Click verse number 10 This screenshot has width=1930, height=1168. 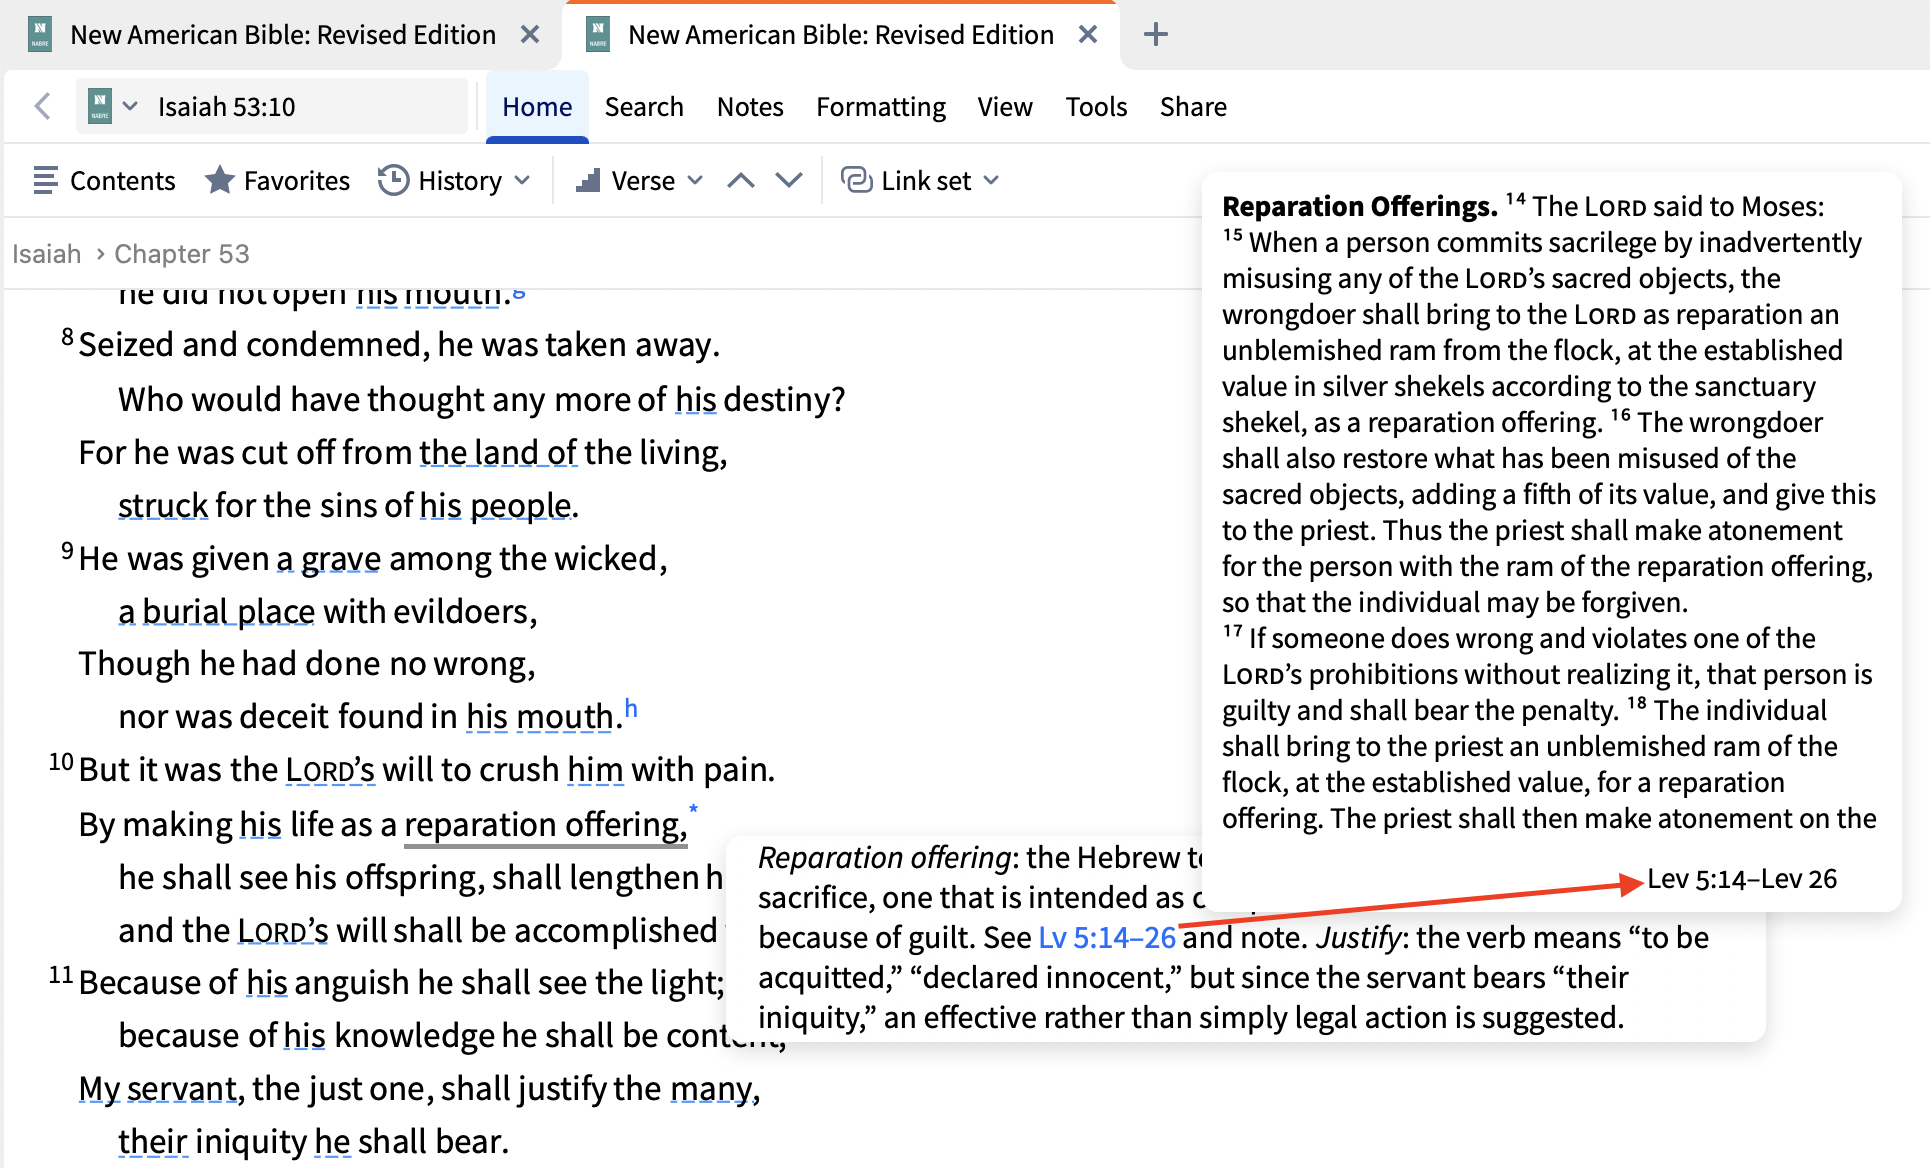click(61, 762)
